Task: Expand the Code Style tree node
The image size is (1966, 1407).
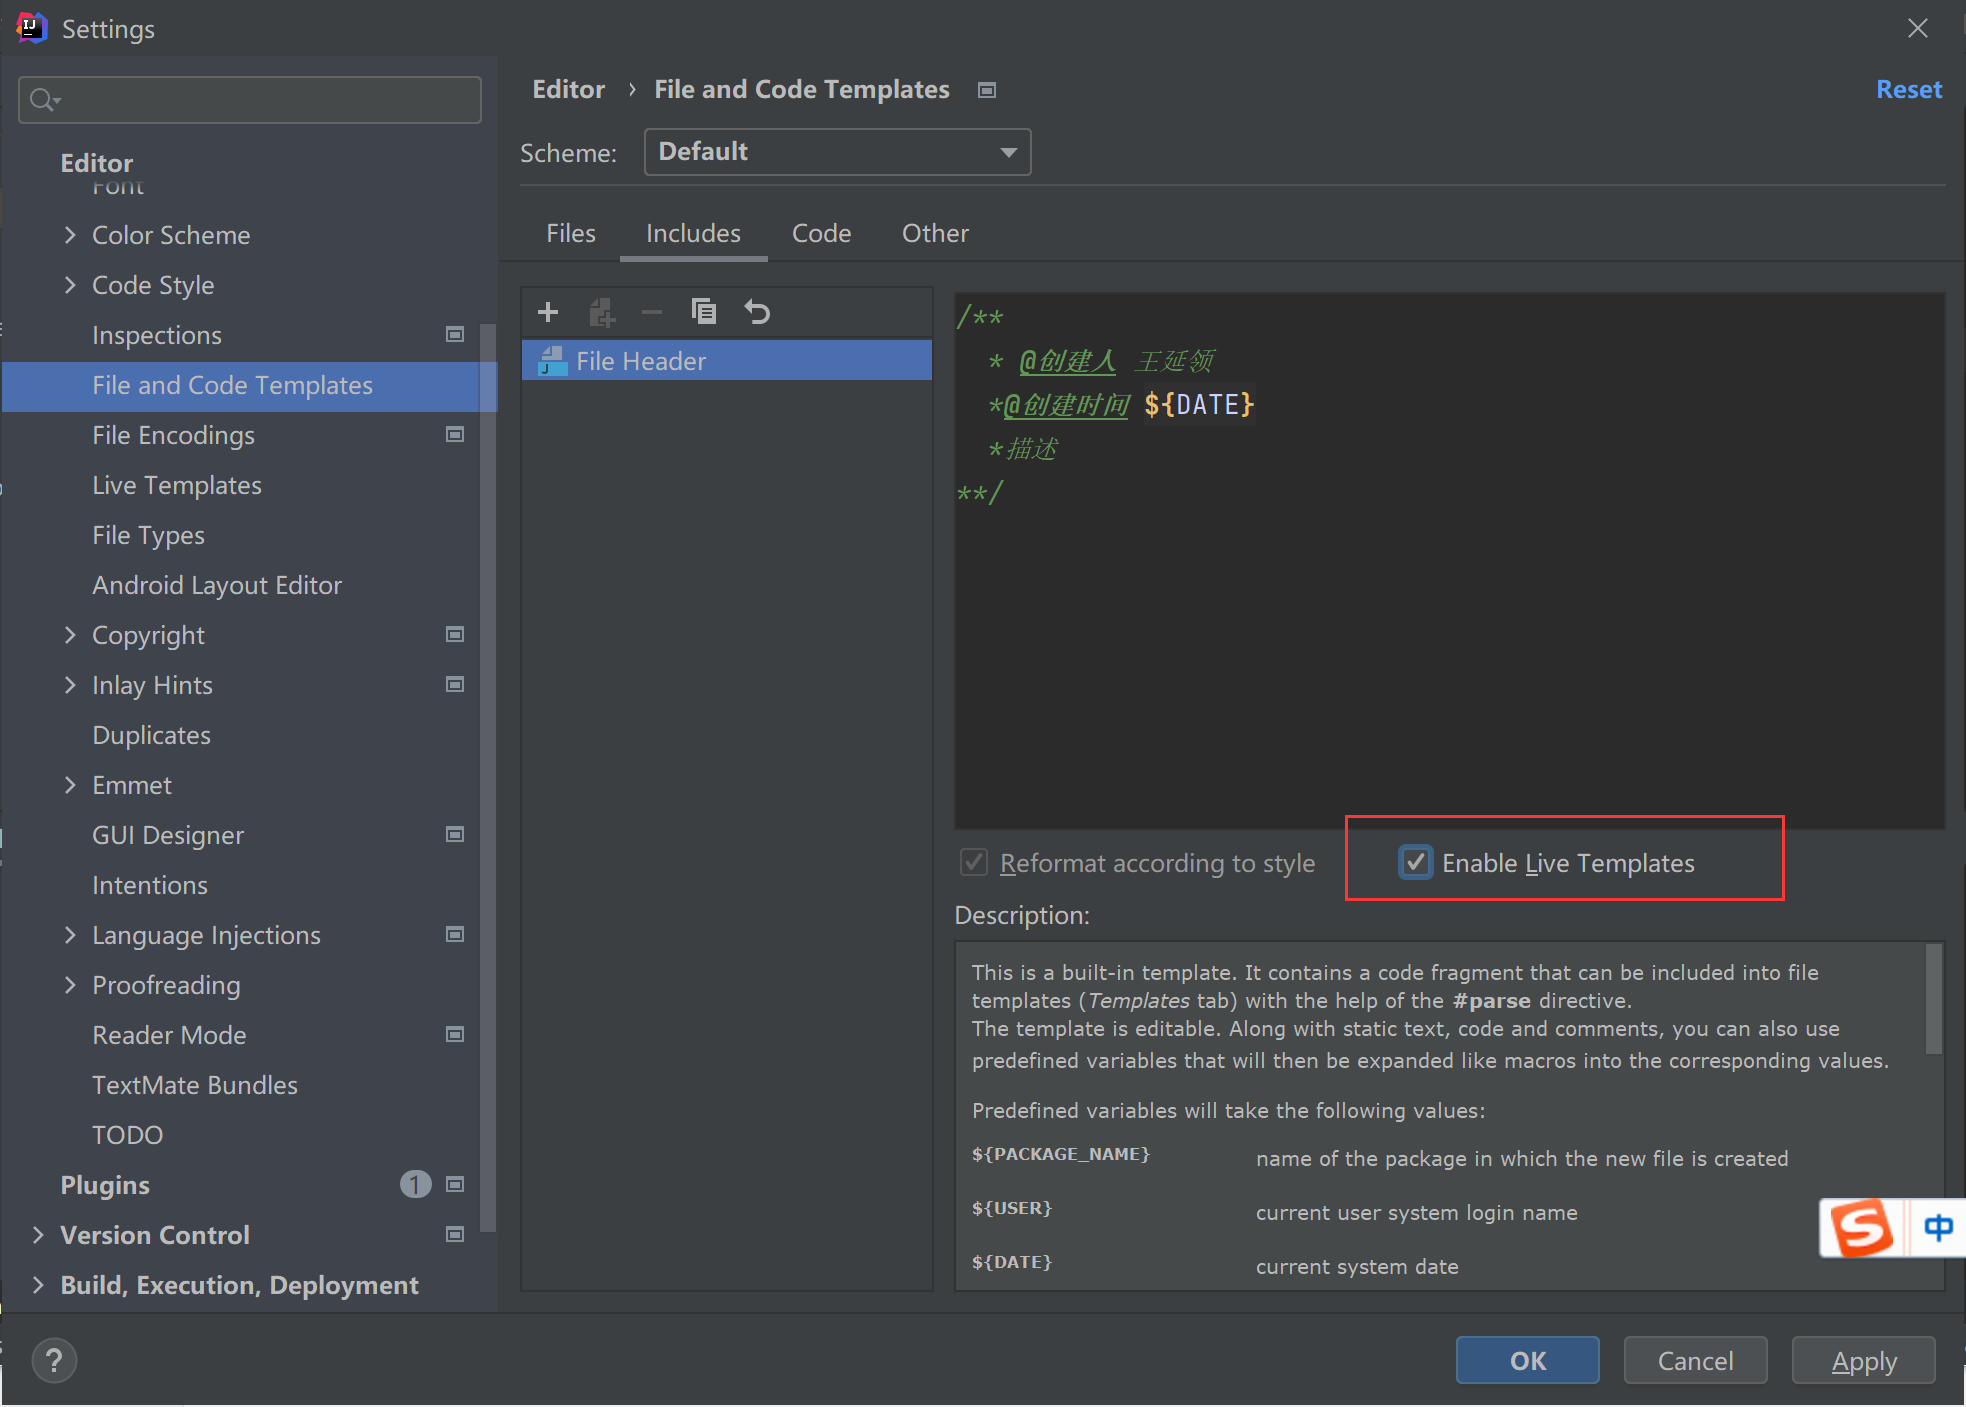Action: click(70, 285)
